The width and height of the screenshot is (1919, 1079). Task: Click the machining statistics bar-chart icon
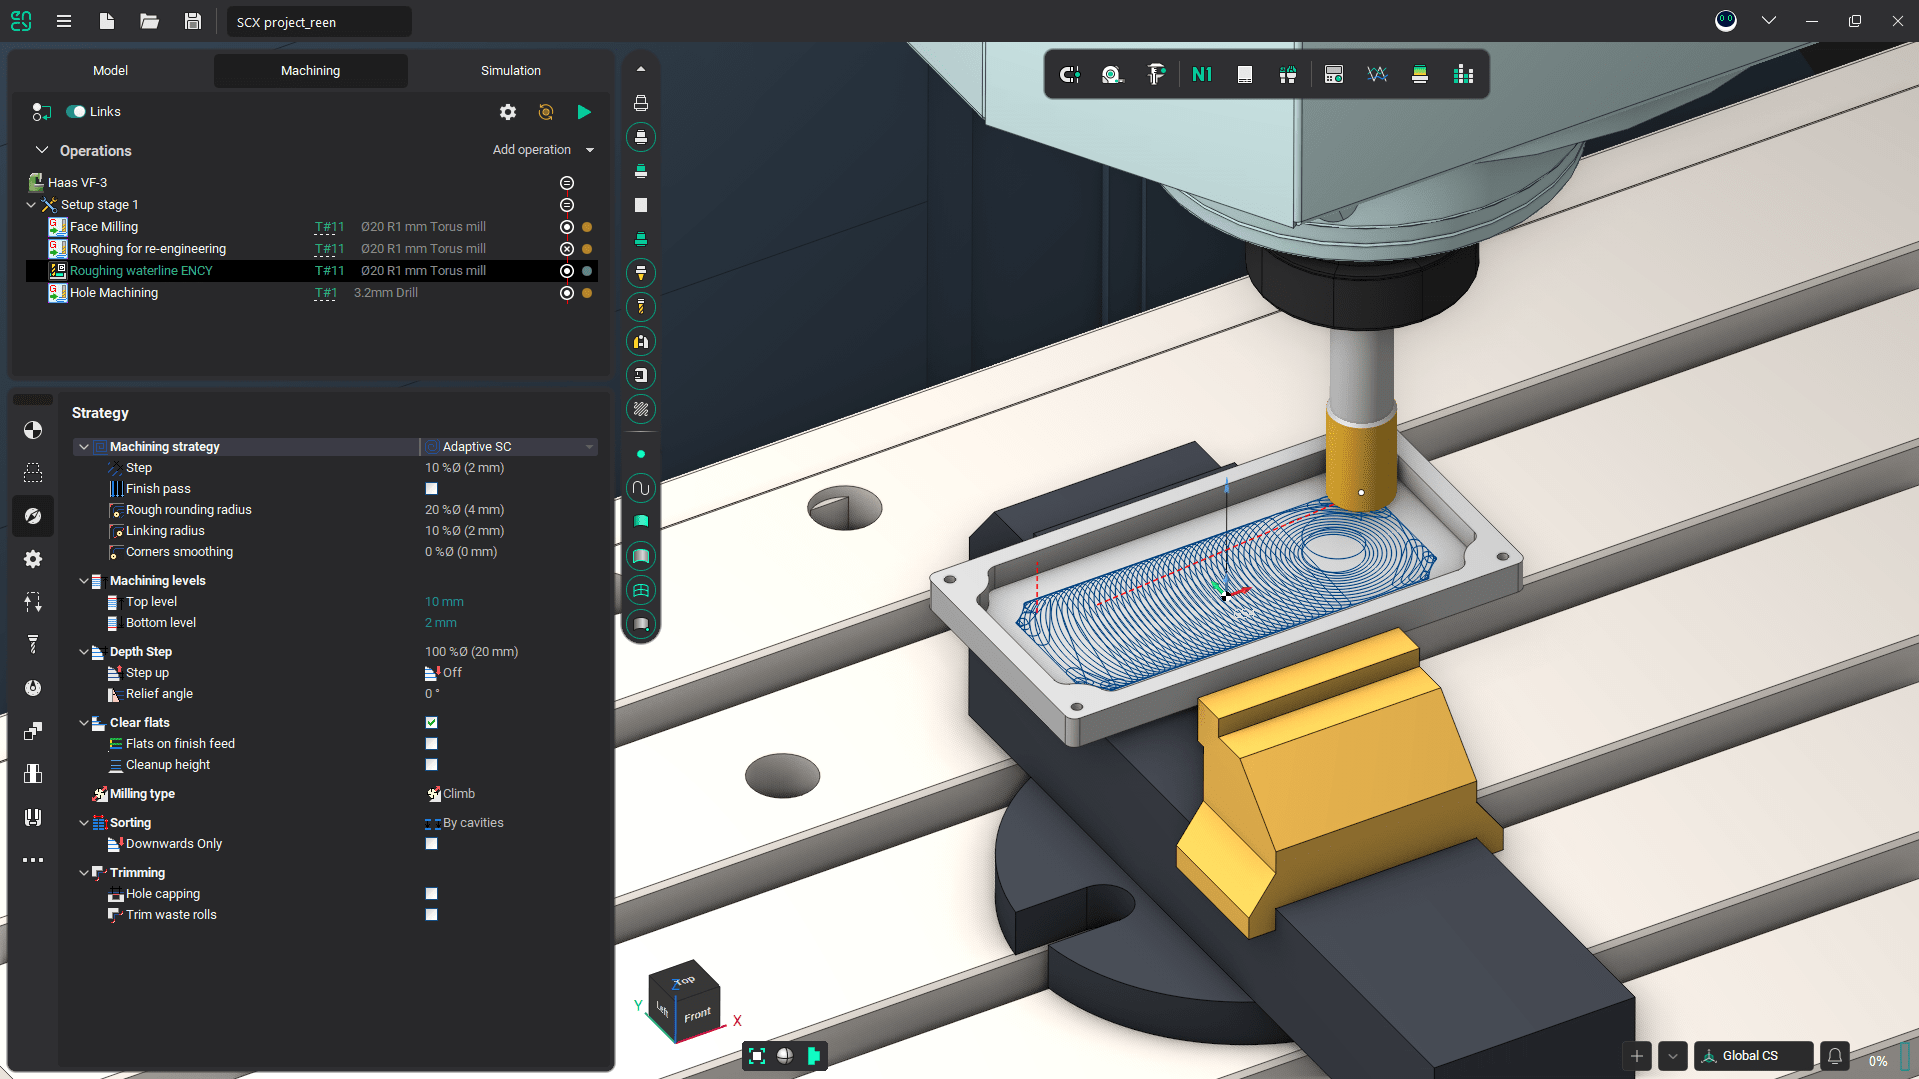(1463, 74)
